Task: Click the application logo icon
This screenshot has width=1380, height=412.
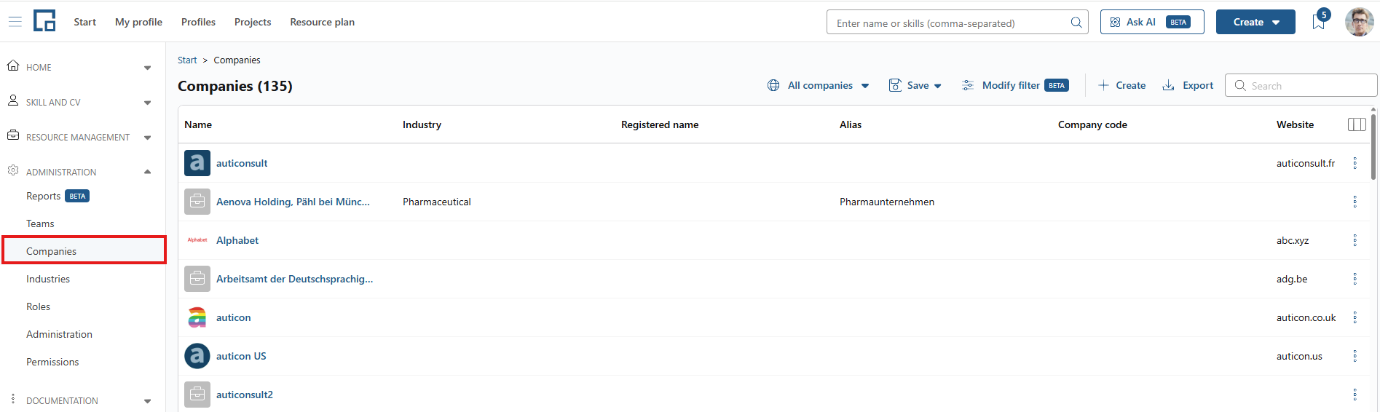Action: point(44,21)
